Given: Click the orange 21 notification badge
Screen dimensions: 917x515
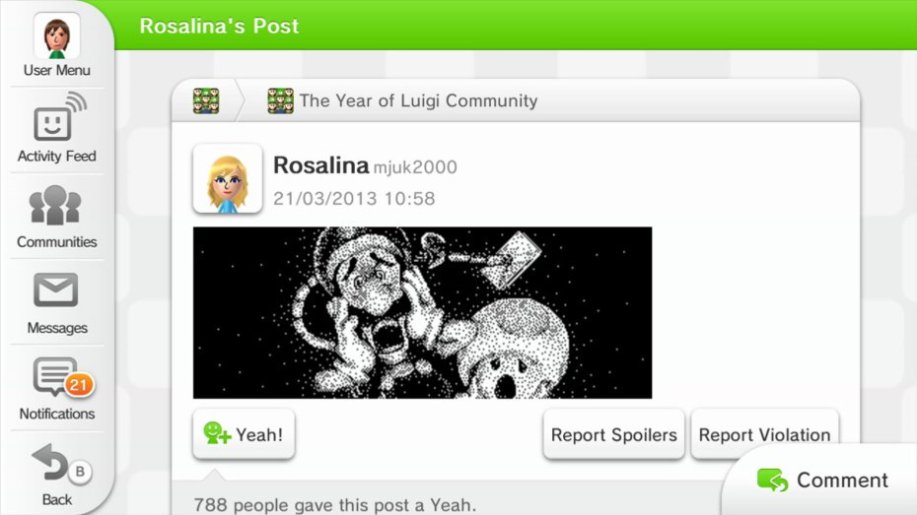Looking at the screenshot, I should point(78,385).
